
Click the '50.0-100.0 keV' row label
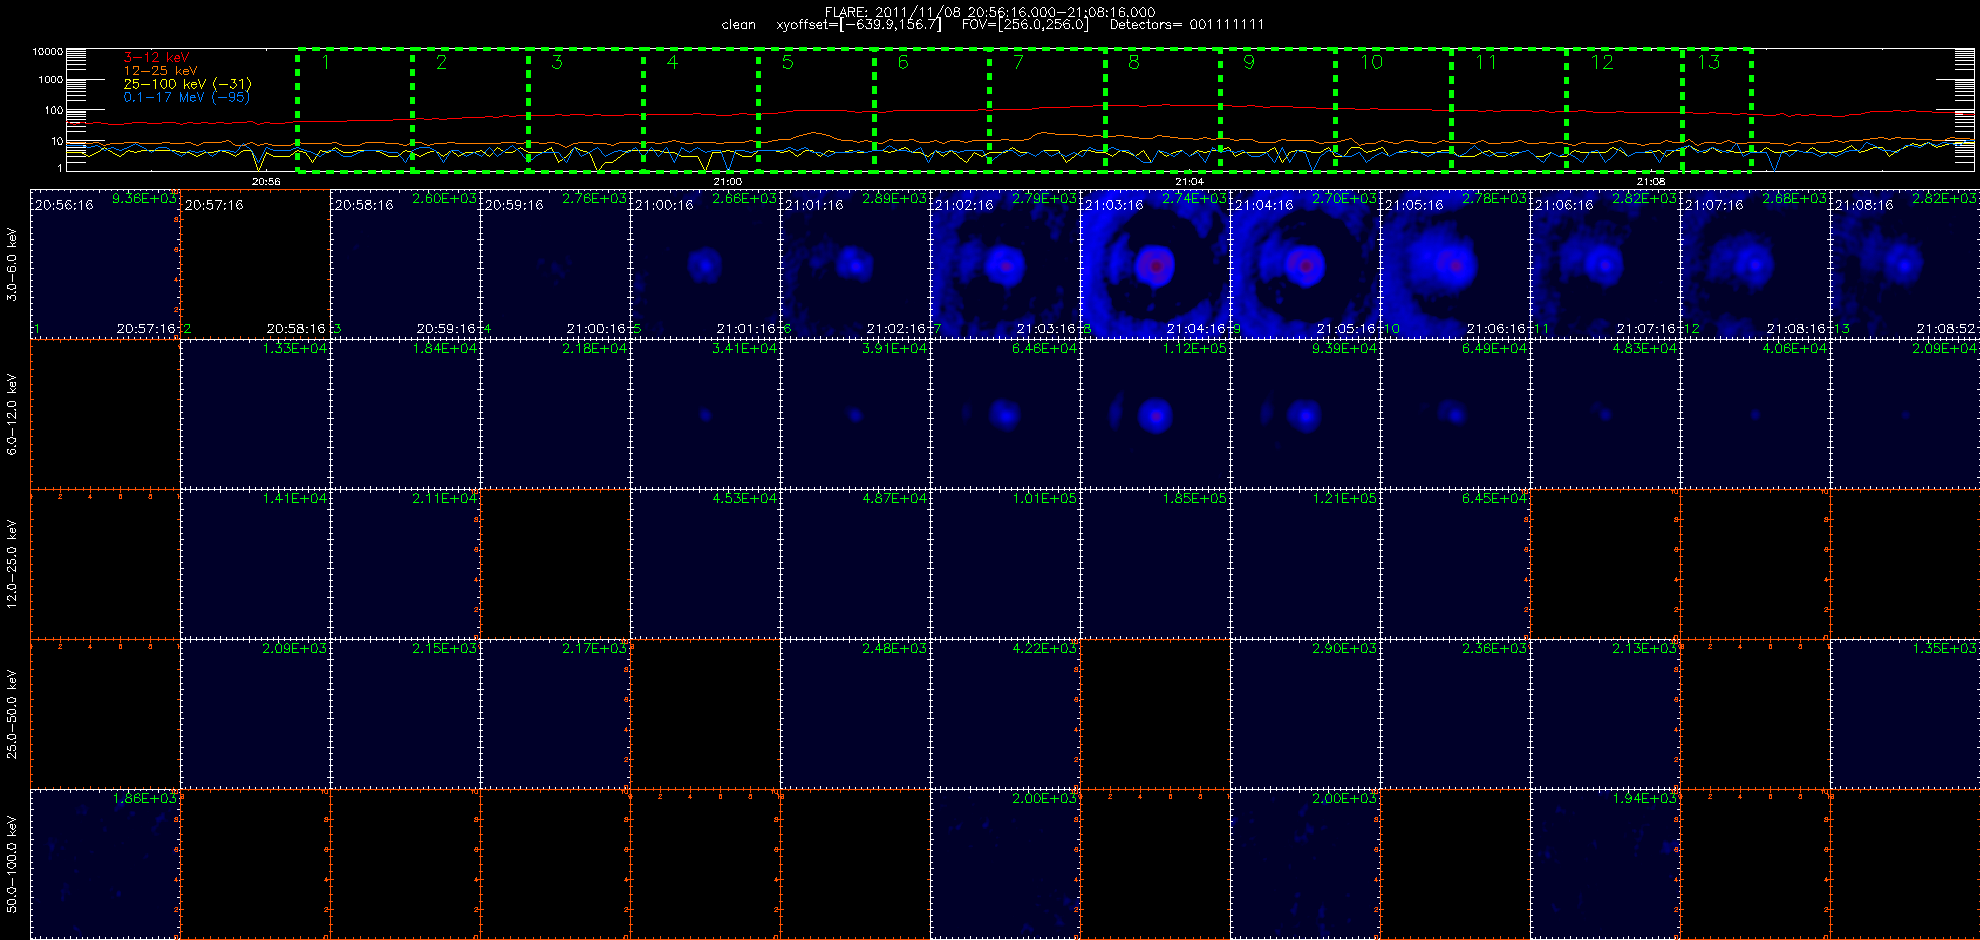coord(12,864)
